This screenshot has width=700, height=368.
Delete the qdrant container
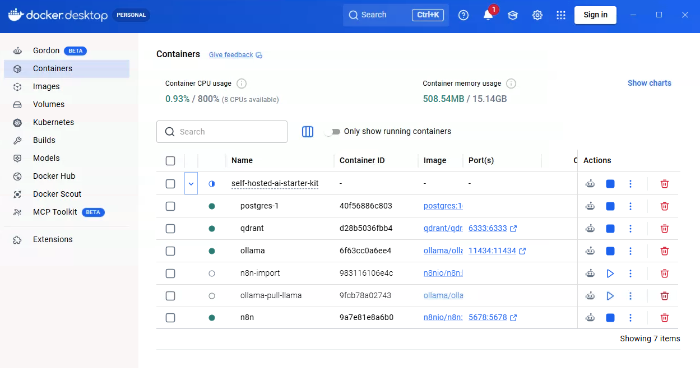pyautogui.click(x=664, y=228)
